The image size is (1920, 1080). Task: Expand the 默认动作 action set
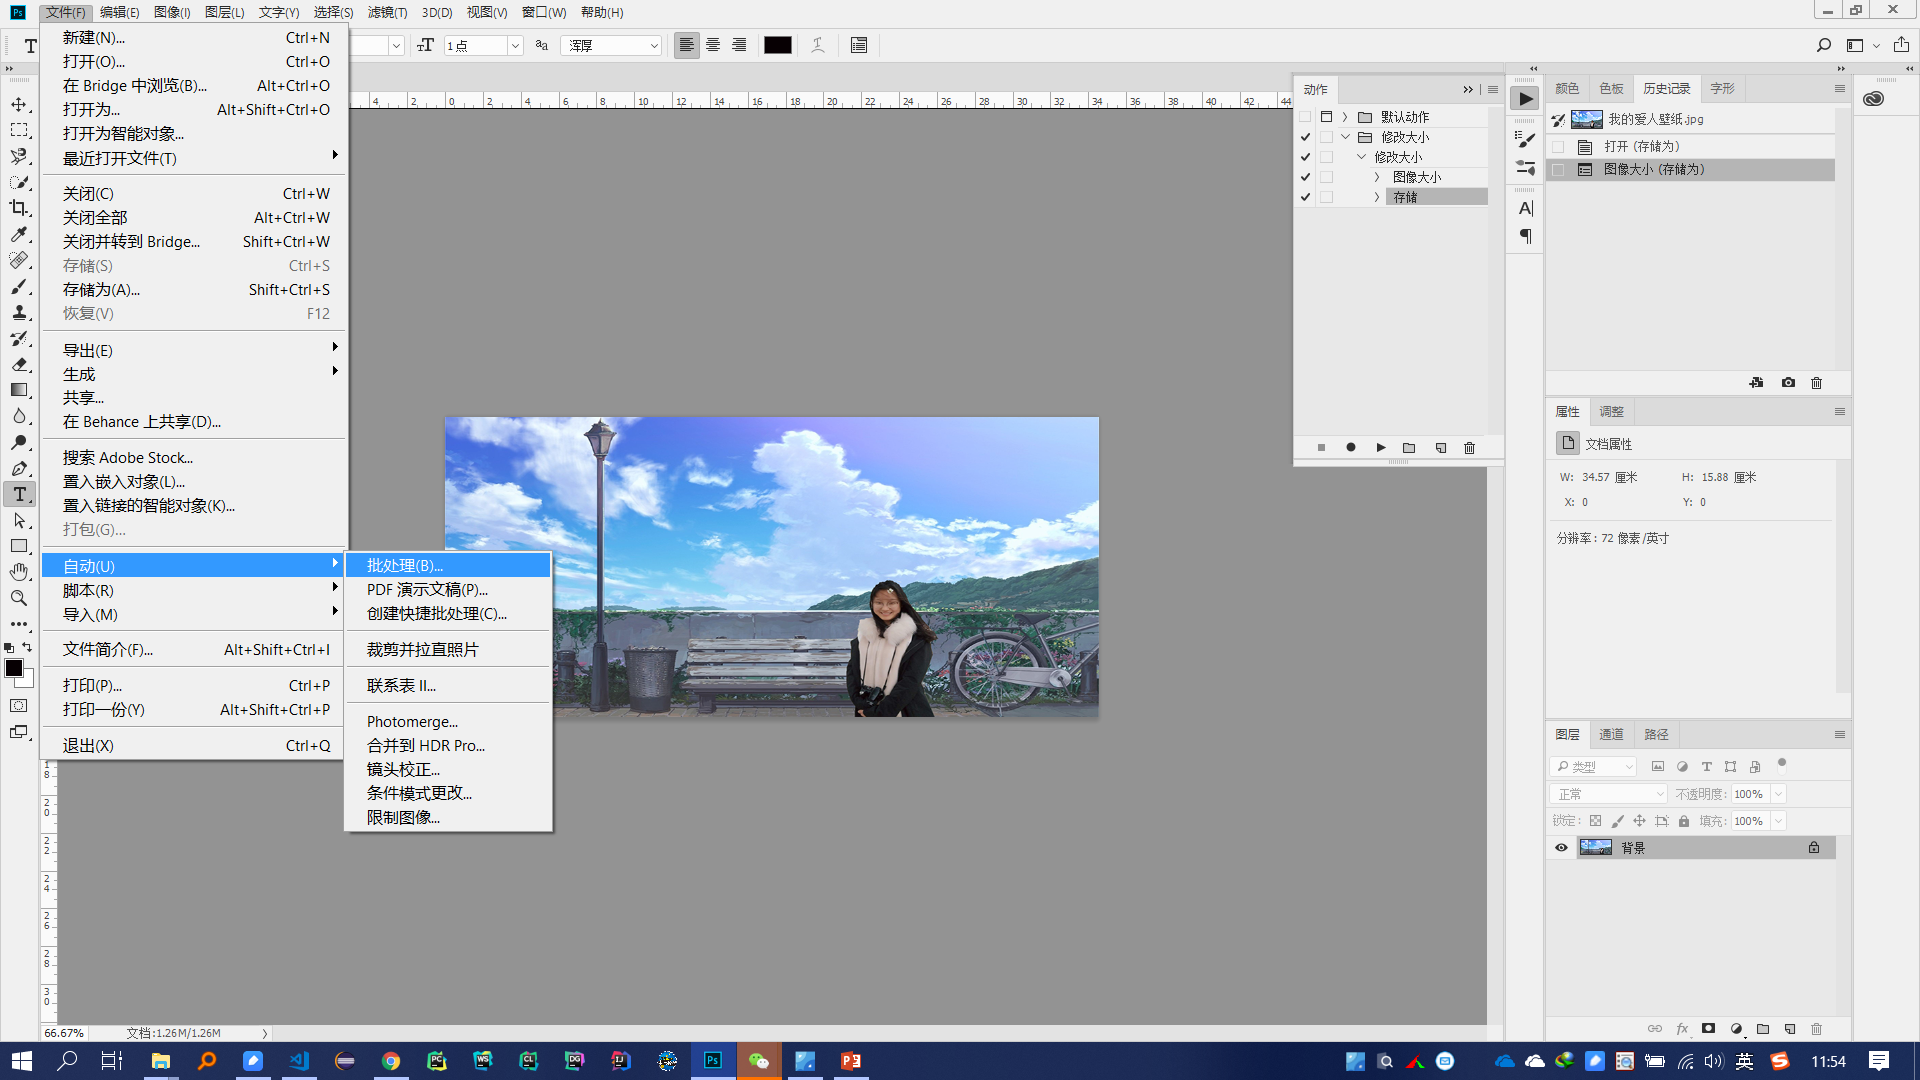1345,117
